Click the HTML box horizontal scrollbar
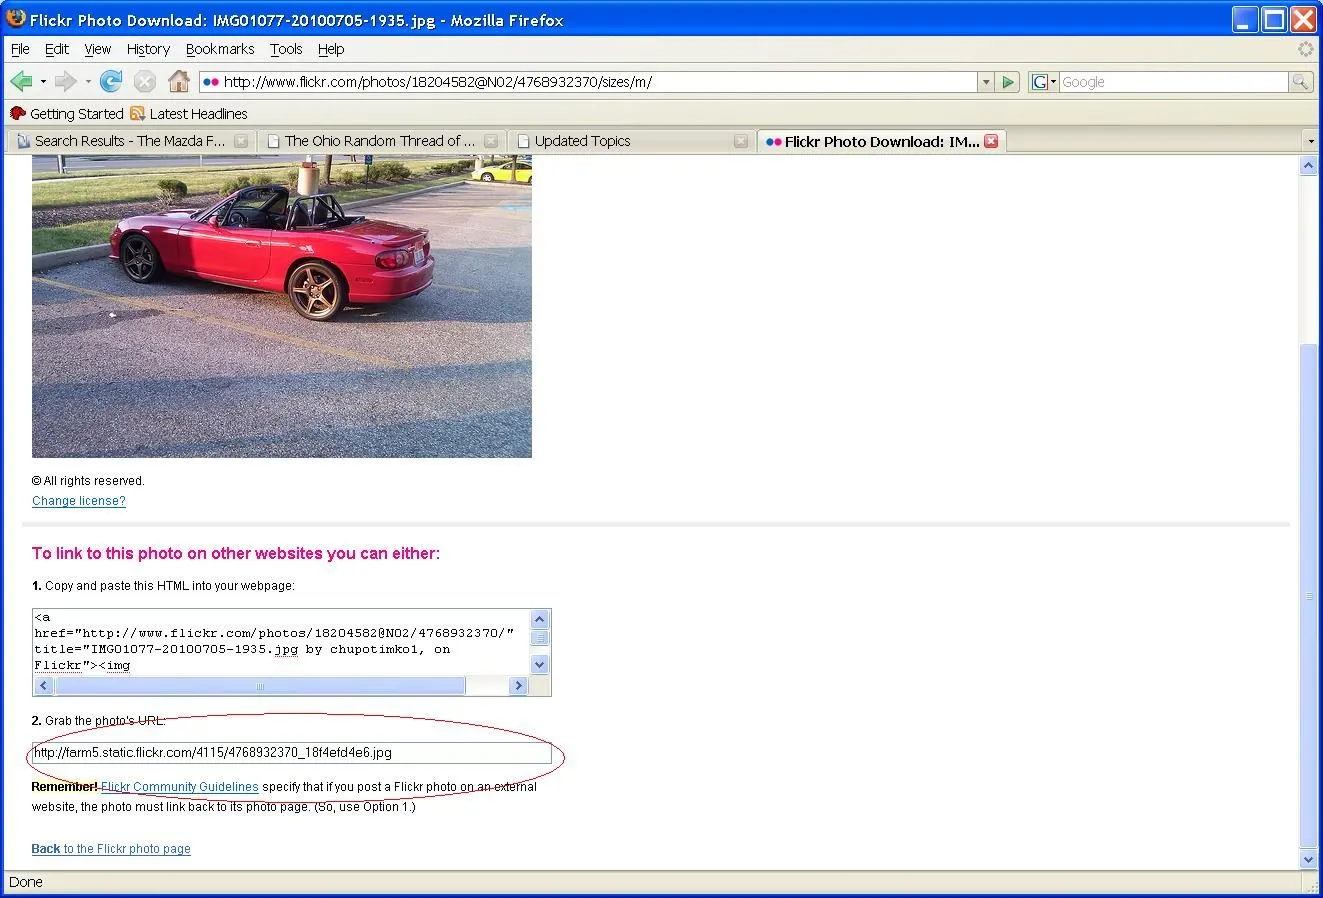 [260, 686]
